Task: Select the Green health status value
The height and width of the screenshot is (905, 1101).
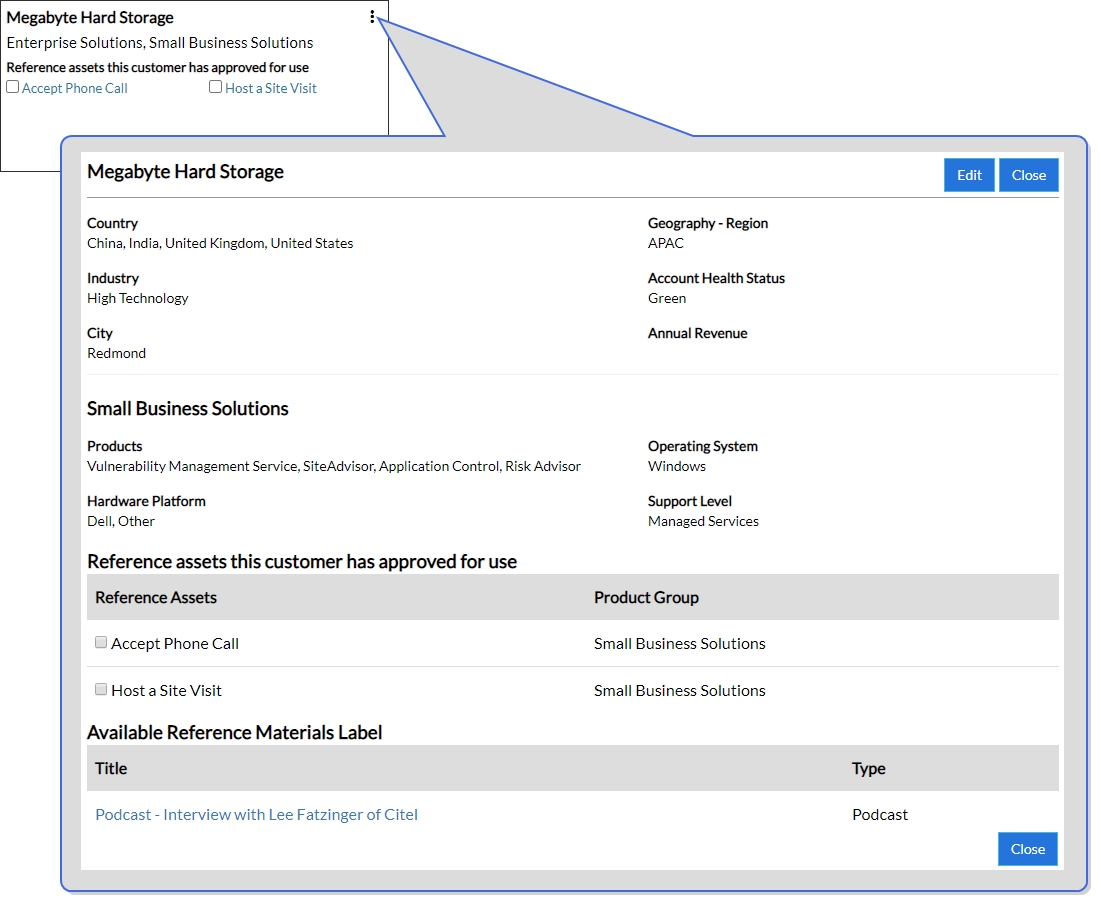Action: point(667,298)
